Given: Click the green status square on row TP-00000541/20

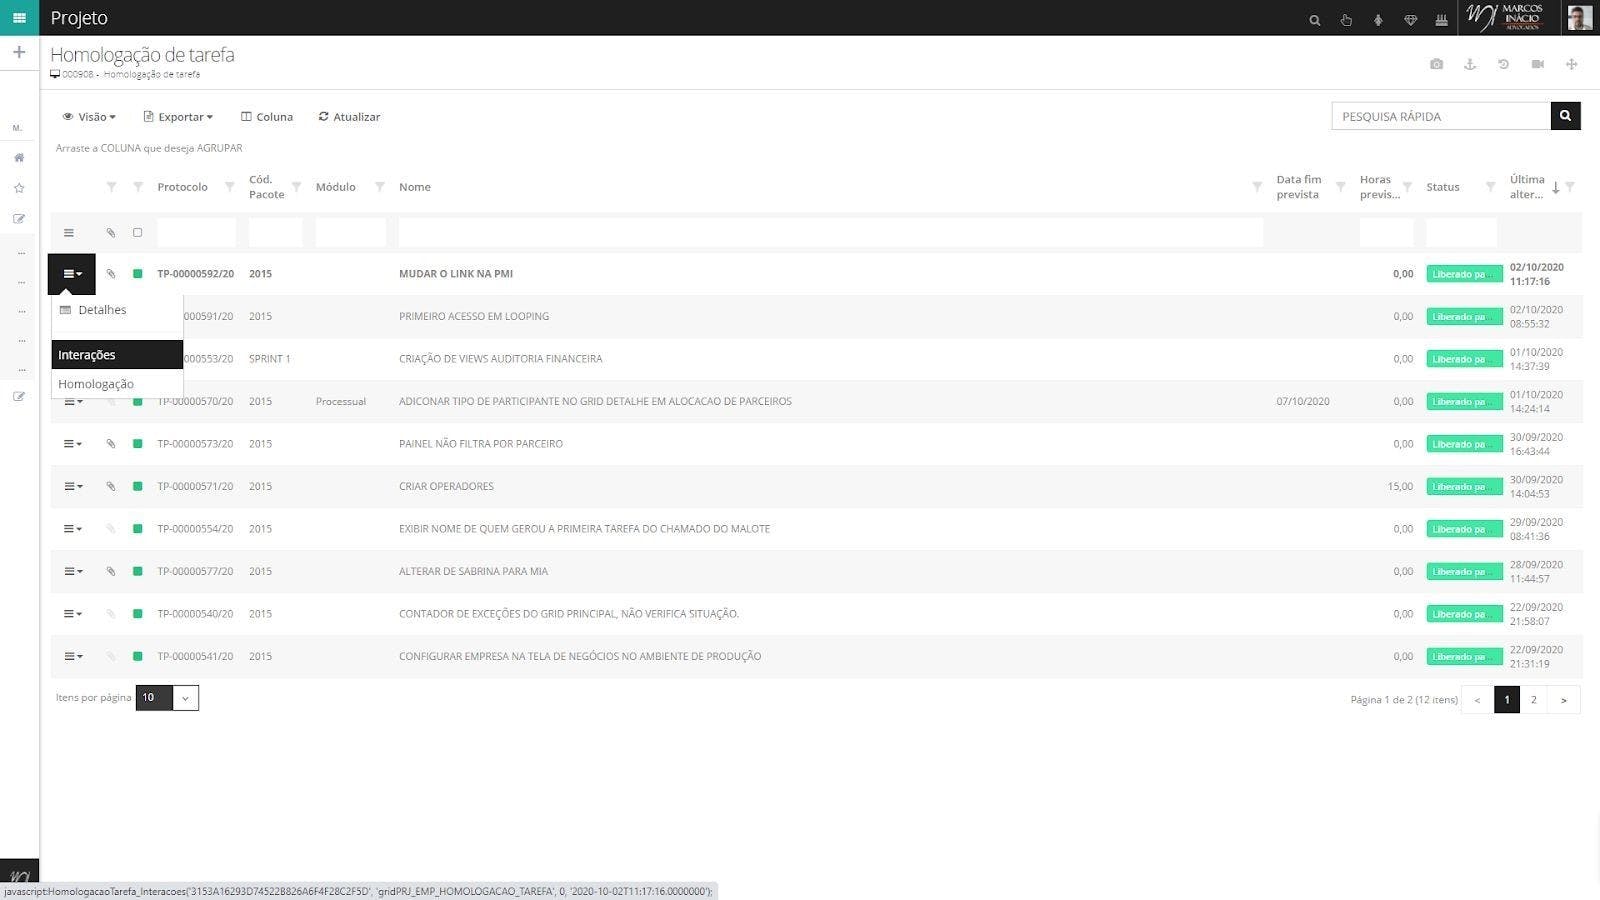Looking at the screenshot, I should click(x=138, y=657).
